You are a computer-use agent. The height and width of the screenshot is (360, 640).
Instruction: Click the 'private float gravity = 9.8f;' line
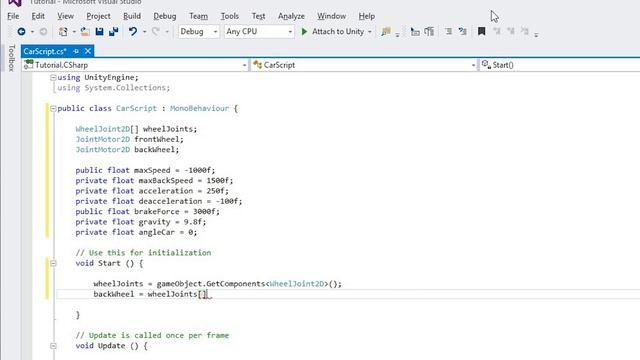[140, 222]
